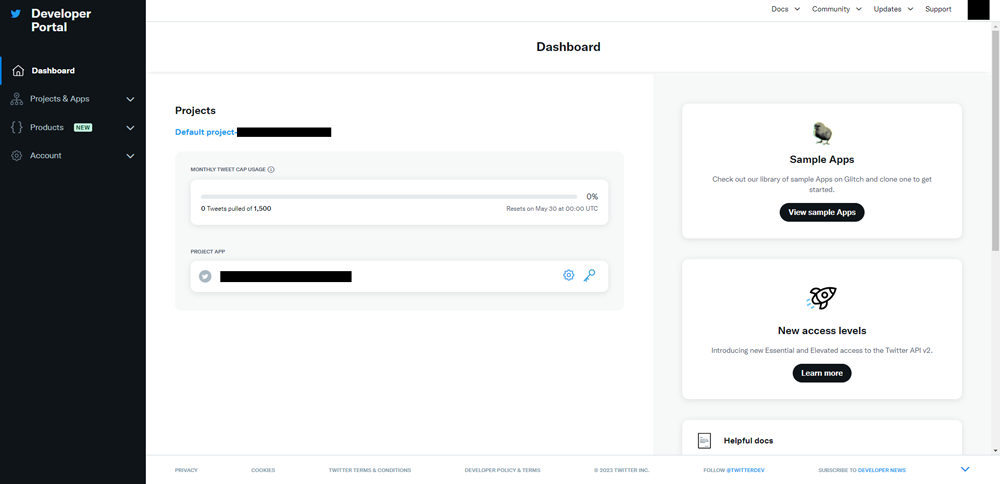
Task: Click the Projects & Apps hierarchy icon
Action: (x=17, y=99)
